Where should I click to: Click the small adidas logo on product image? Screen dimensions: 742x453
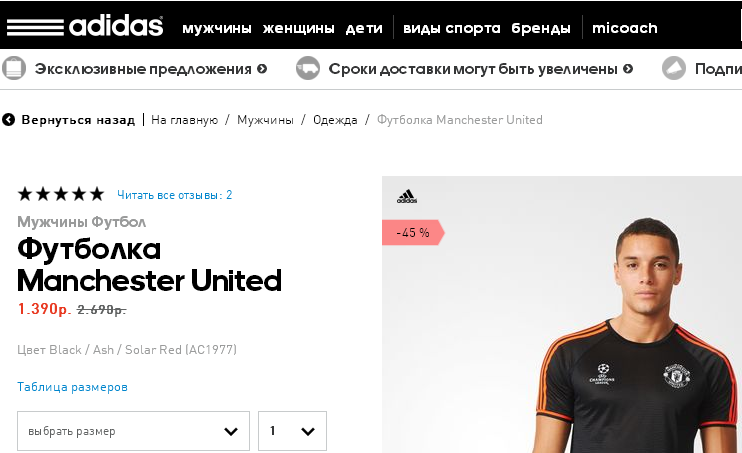click(x=407, y=196)
